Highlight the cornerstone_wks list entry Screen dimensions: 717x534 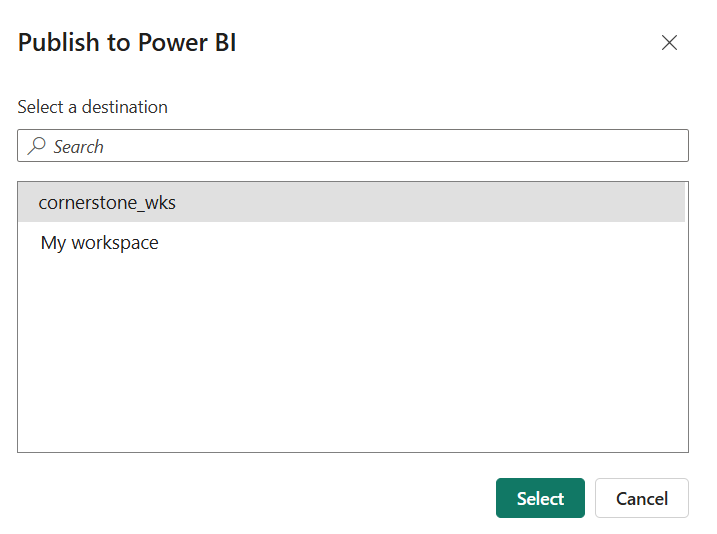click(107, 202)
